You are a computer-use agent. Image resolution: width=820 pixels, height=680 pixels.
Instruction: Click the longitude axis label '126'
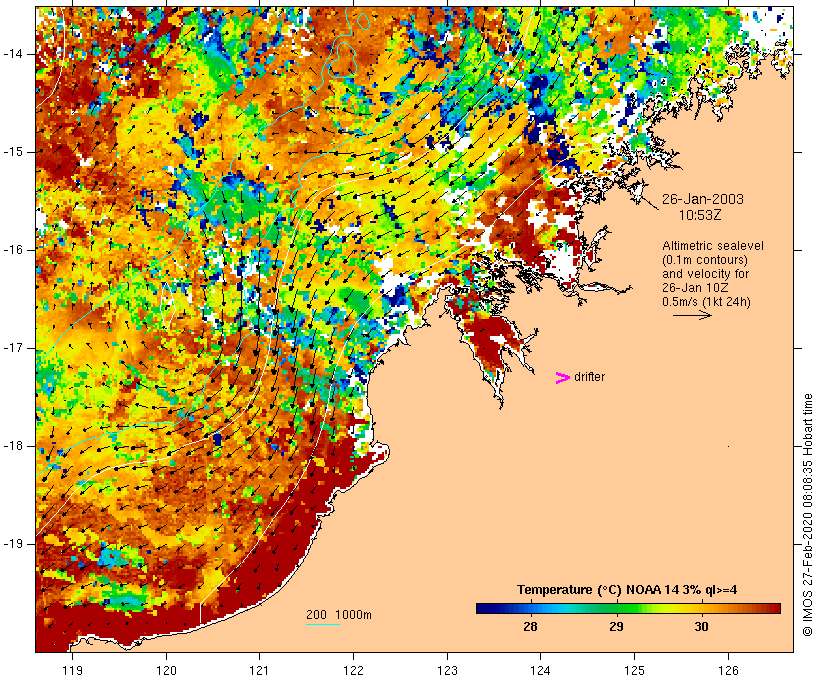click(728, 670)
